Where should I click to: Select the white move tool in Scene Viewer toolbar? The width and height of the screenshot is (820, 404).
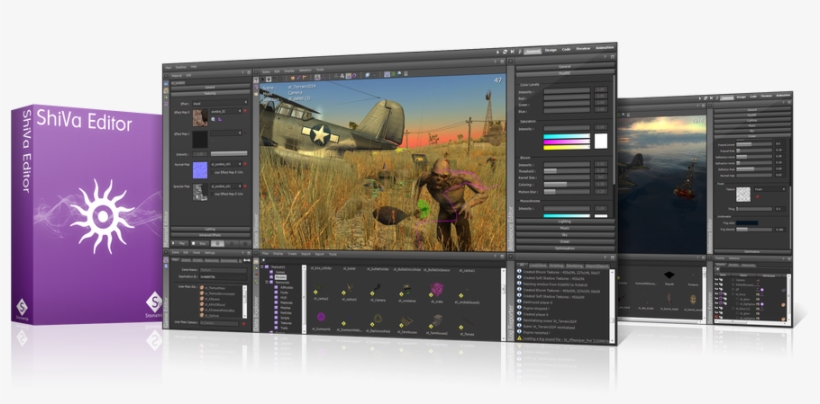269,79
